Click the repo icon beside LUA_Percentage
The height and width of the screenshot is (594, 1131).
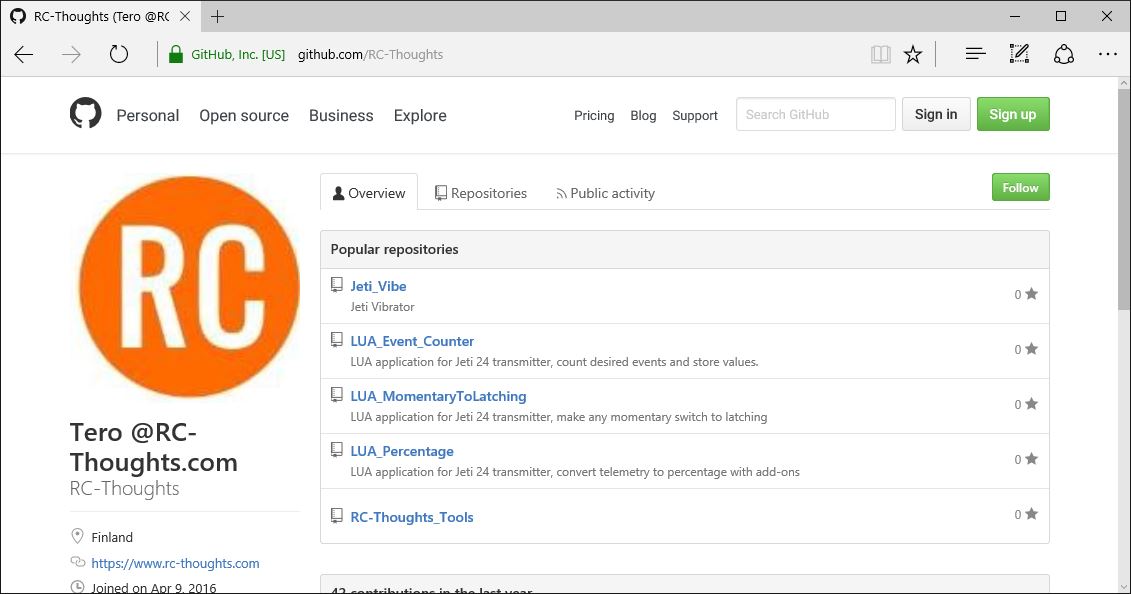336,450
